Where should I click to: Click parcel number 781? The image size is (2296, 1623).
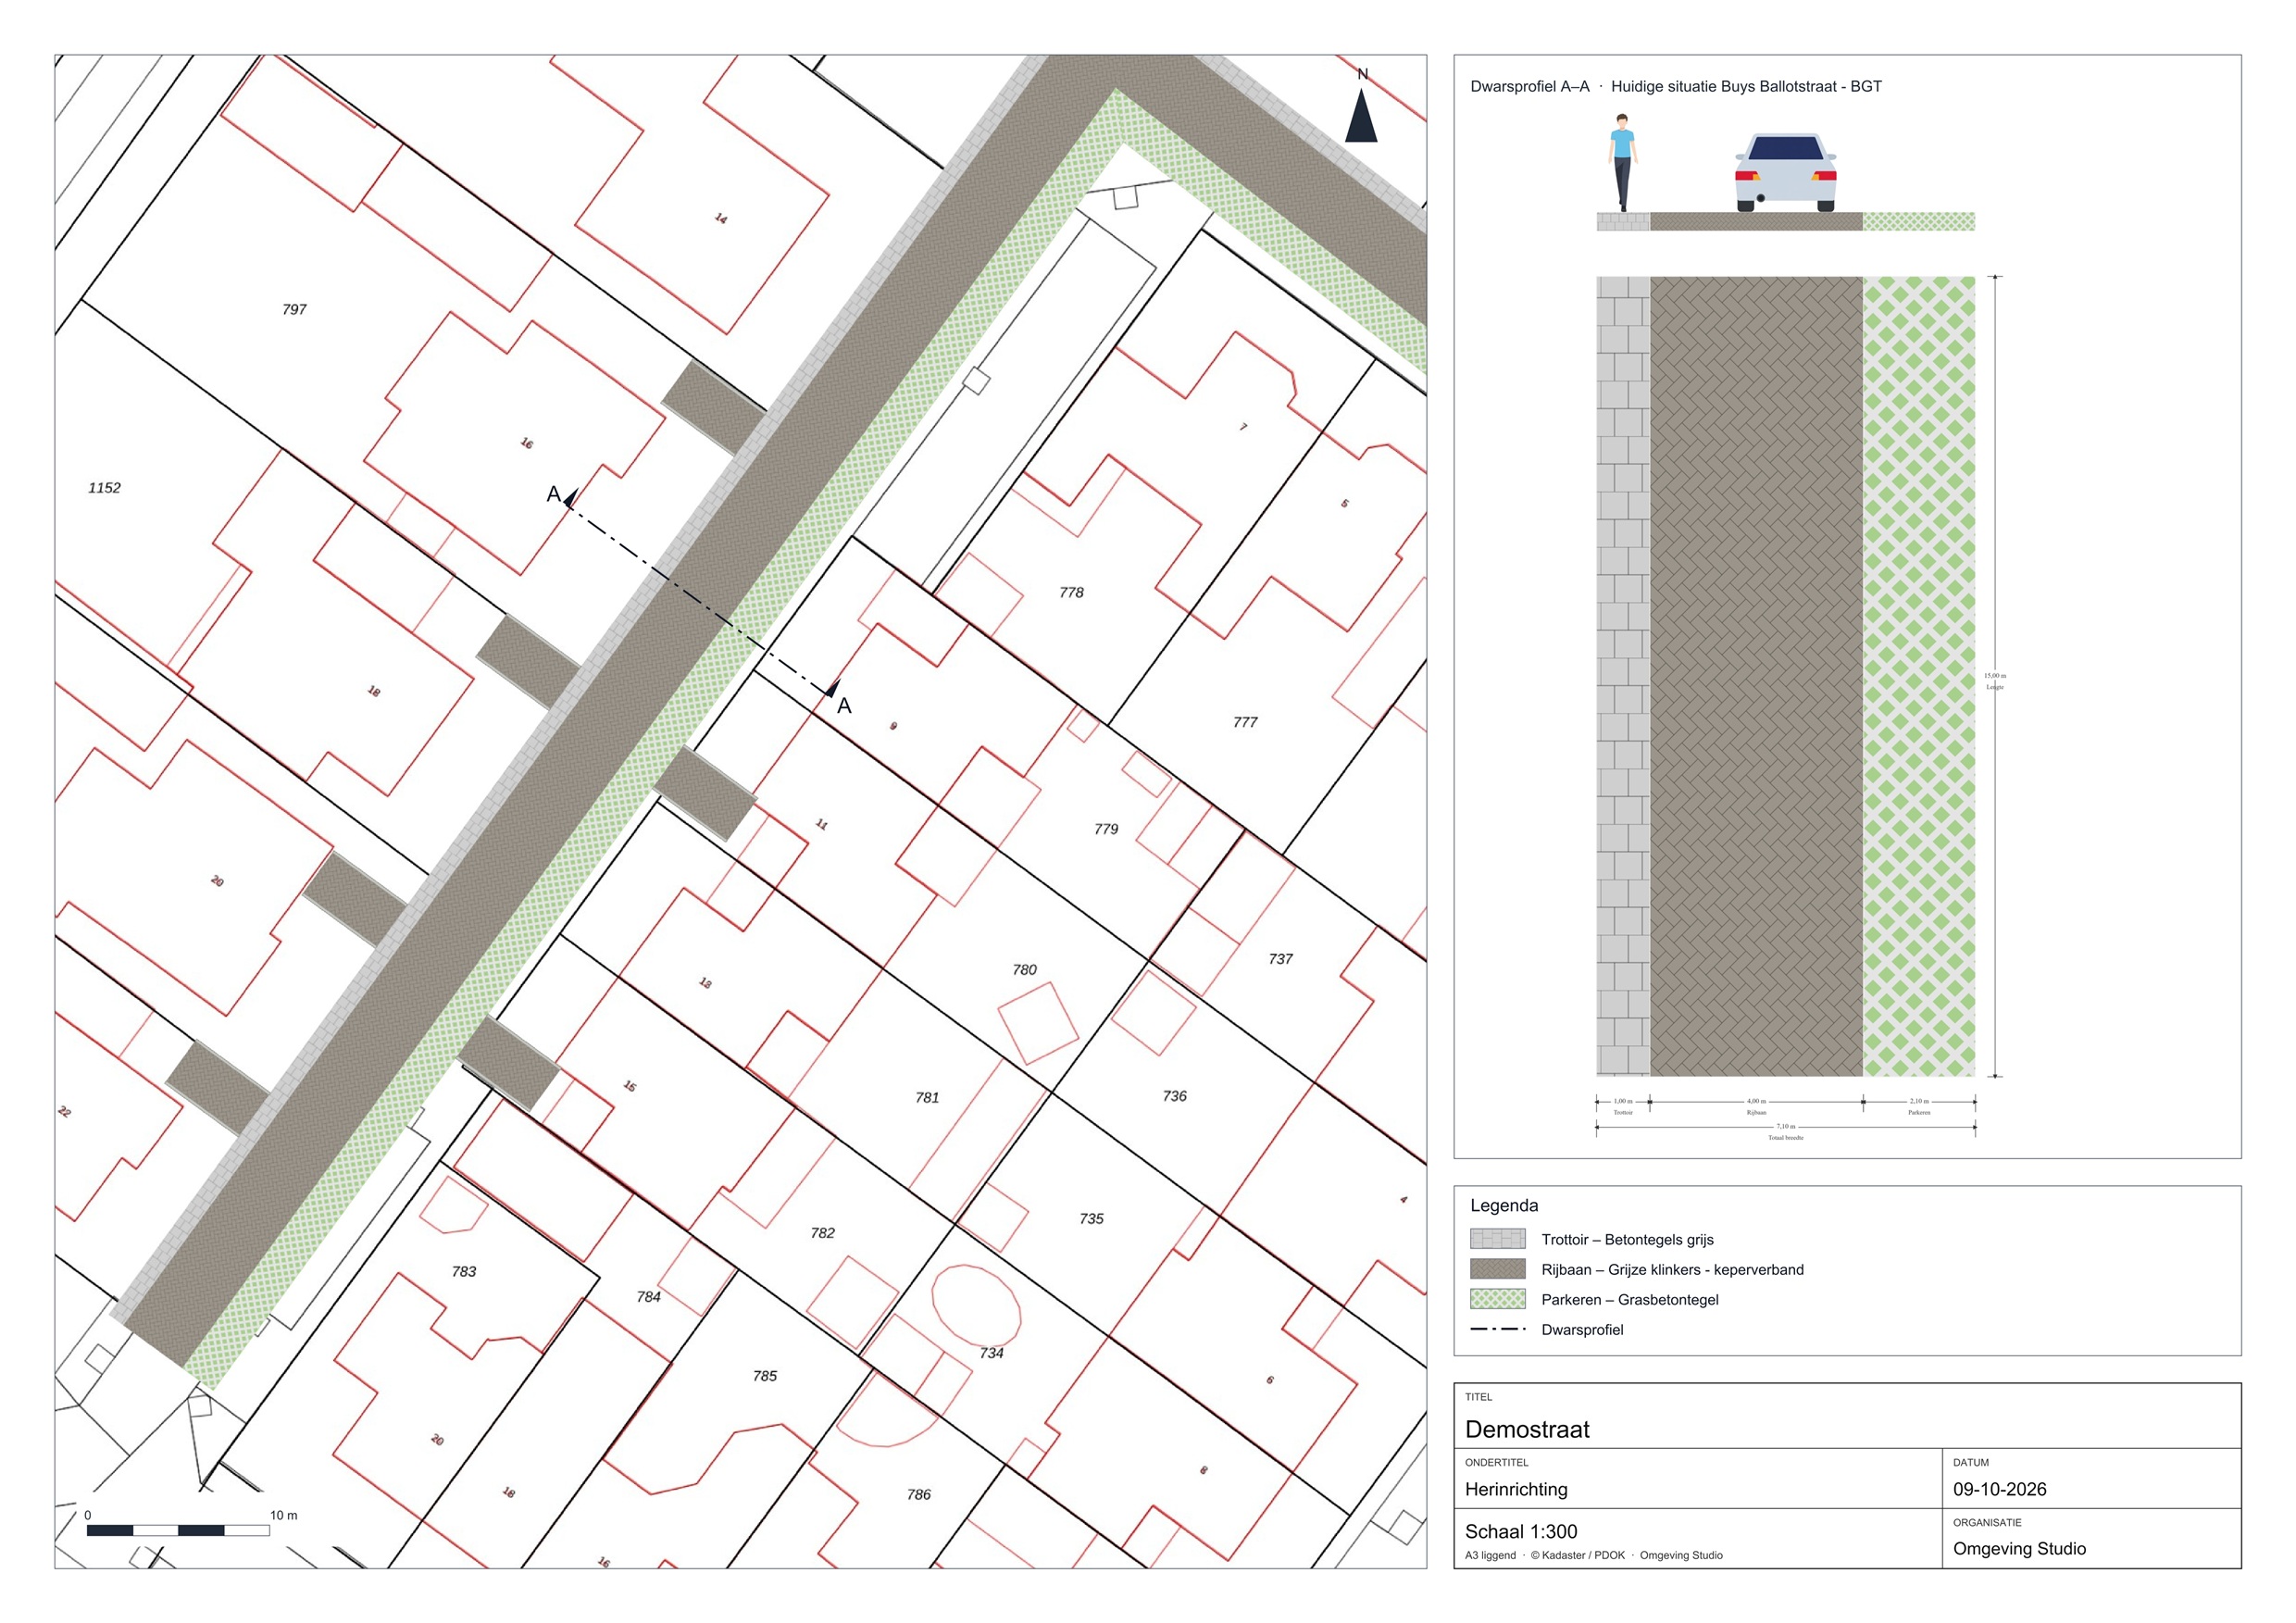coord(927,1098)
